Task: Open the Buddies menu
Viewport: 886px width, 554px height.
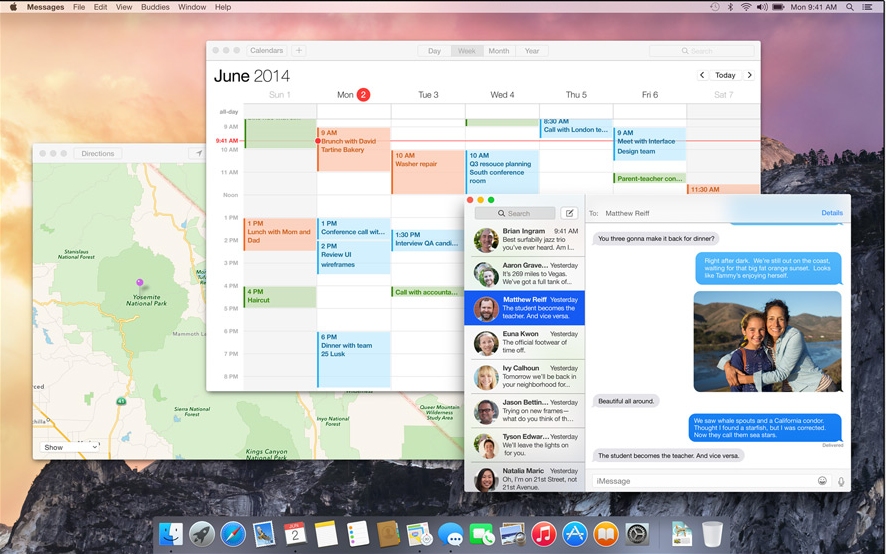Action: click(155, 7)
